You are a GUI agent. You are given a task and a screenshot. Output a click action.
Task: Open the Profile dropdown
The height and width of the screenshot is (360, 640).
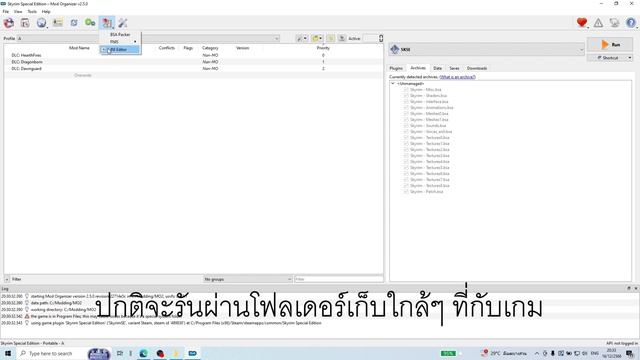(148, 38)
